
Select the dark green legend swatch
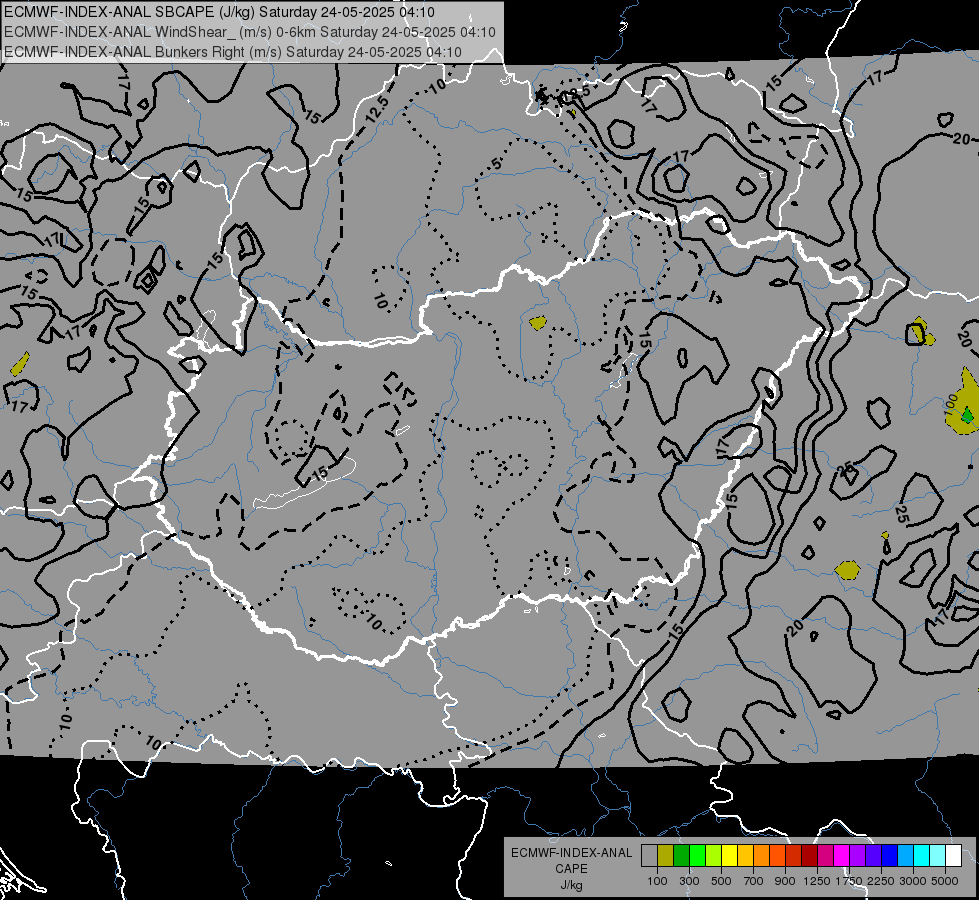click(681, 855)
